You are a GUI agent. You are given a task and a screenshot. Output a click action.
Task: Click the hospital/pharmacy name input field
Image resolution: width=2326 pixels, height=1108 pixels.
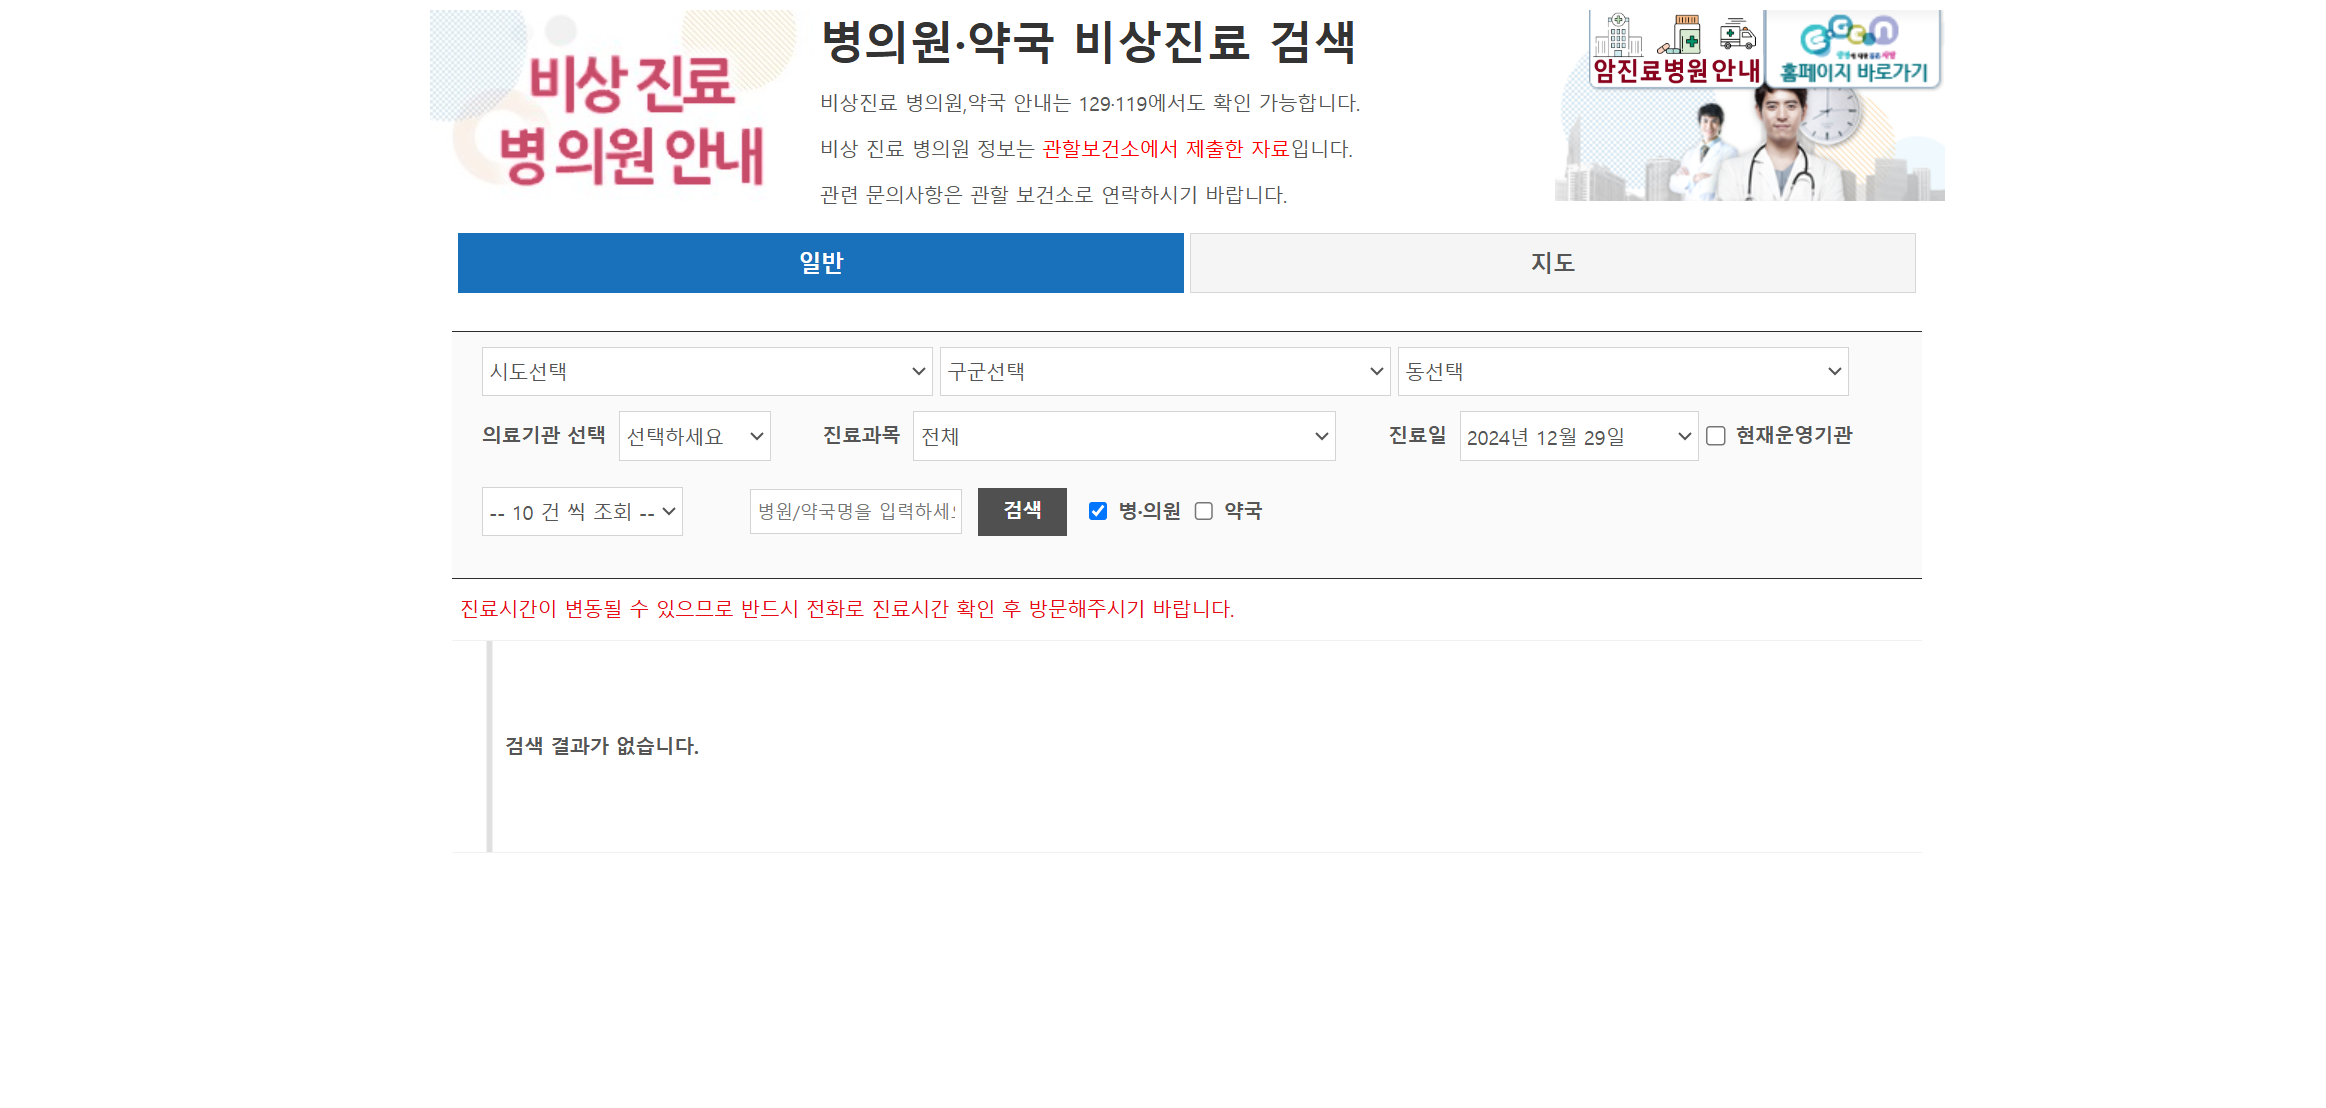pos(855,511)
